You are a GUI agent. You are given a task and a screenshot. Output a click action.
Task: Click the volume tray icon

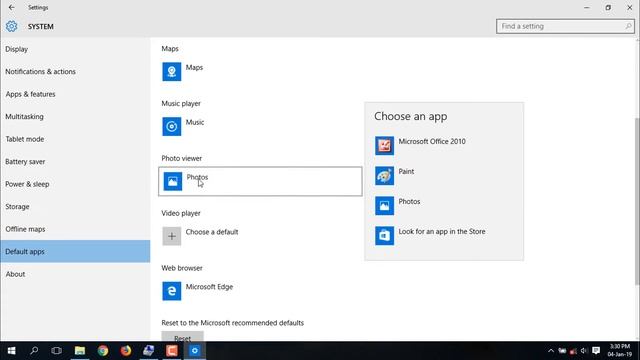click(584, 351)
